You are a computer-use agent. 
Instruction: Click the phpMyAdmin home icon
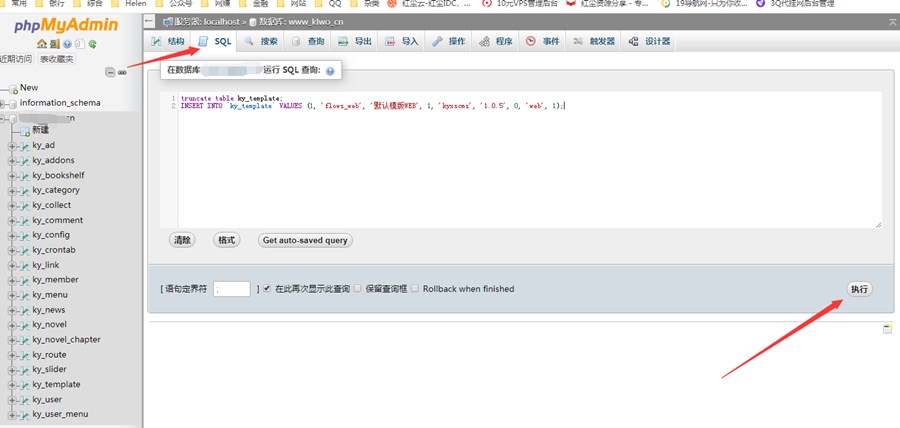(x=41, y=44)
